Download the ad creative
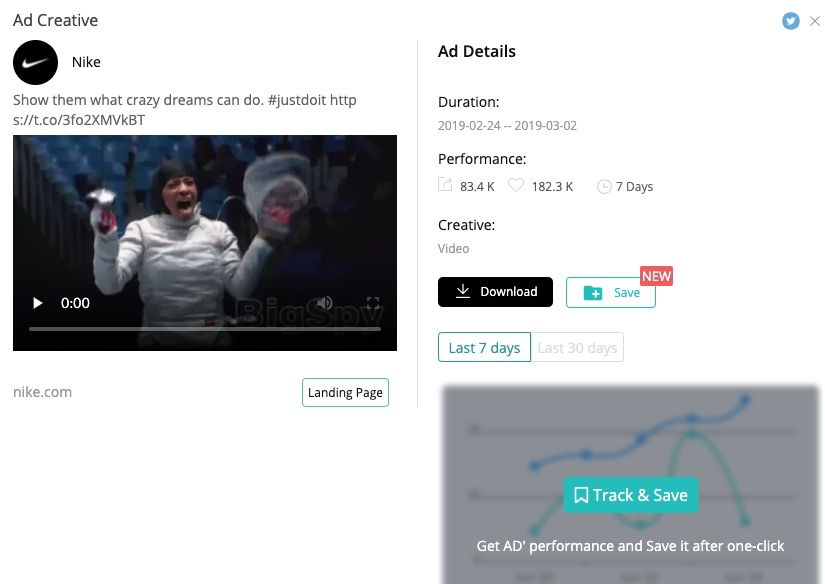 pos(495,292)
